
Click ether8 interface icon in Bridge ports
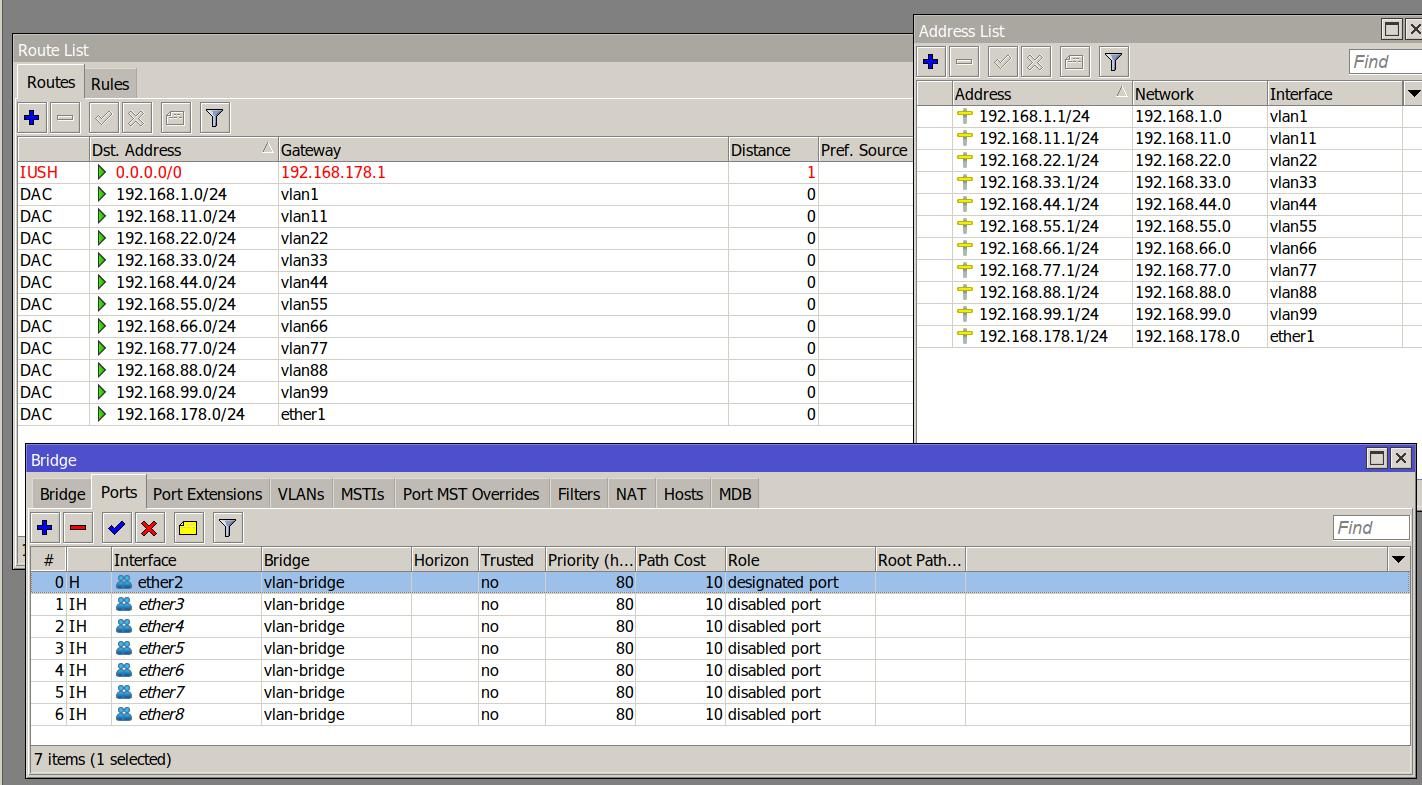pos(124,714)
